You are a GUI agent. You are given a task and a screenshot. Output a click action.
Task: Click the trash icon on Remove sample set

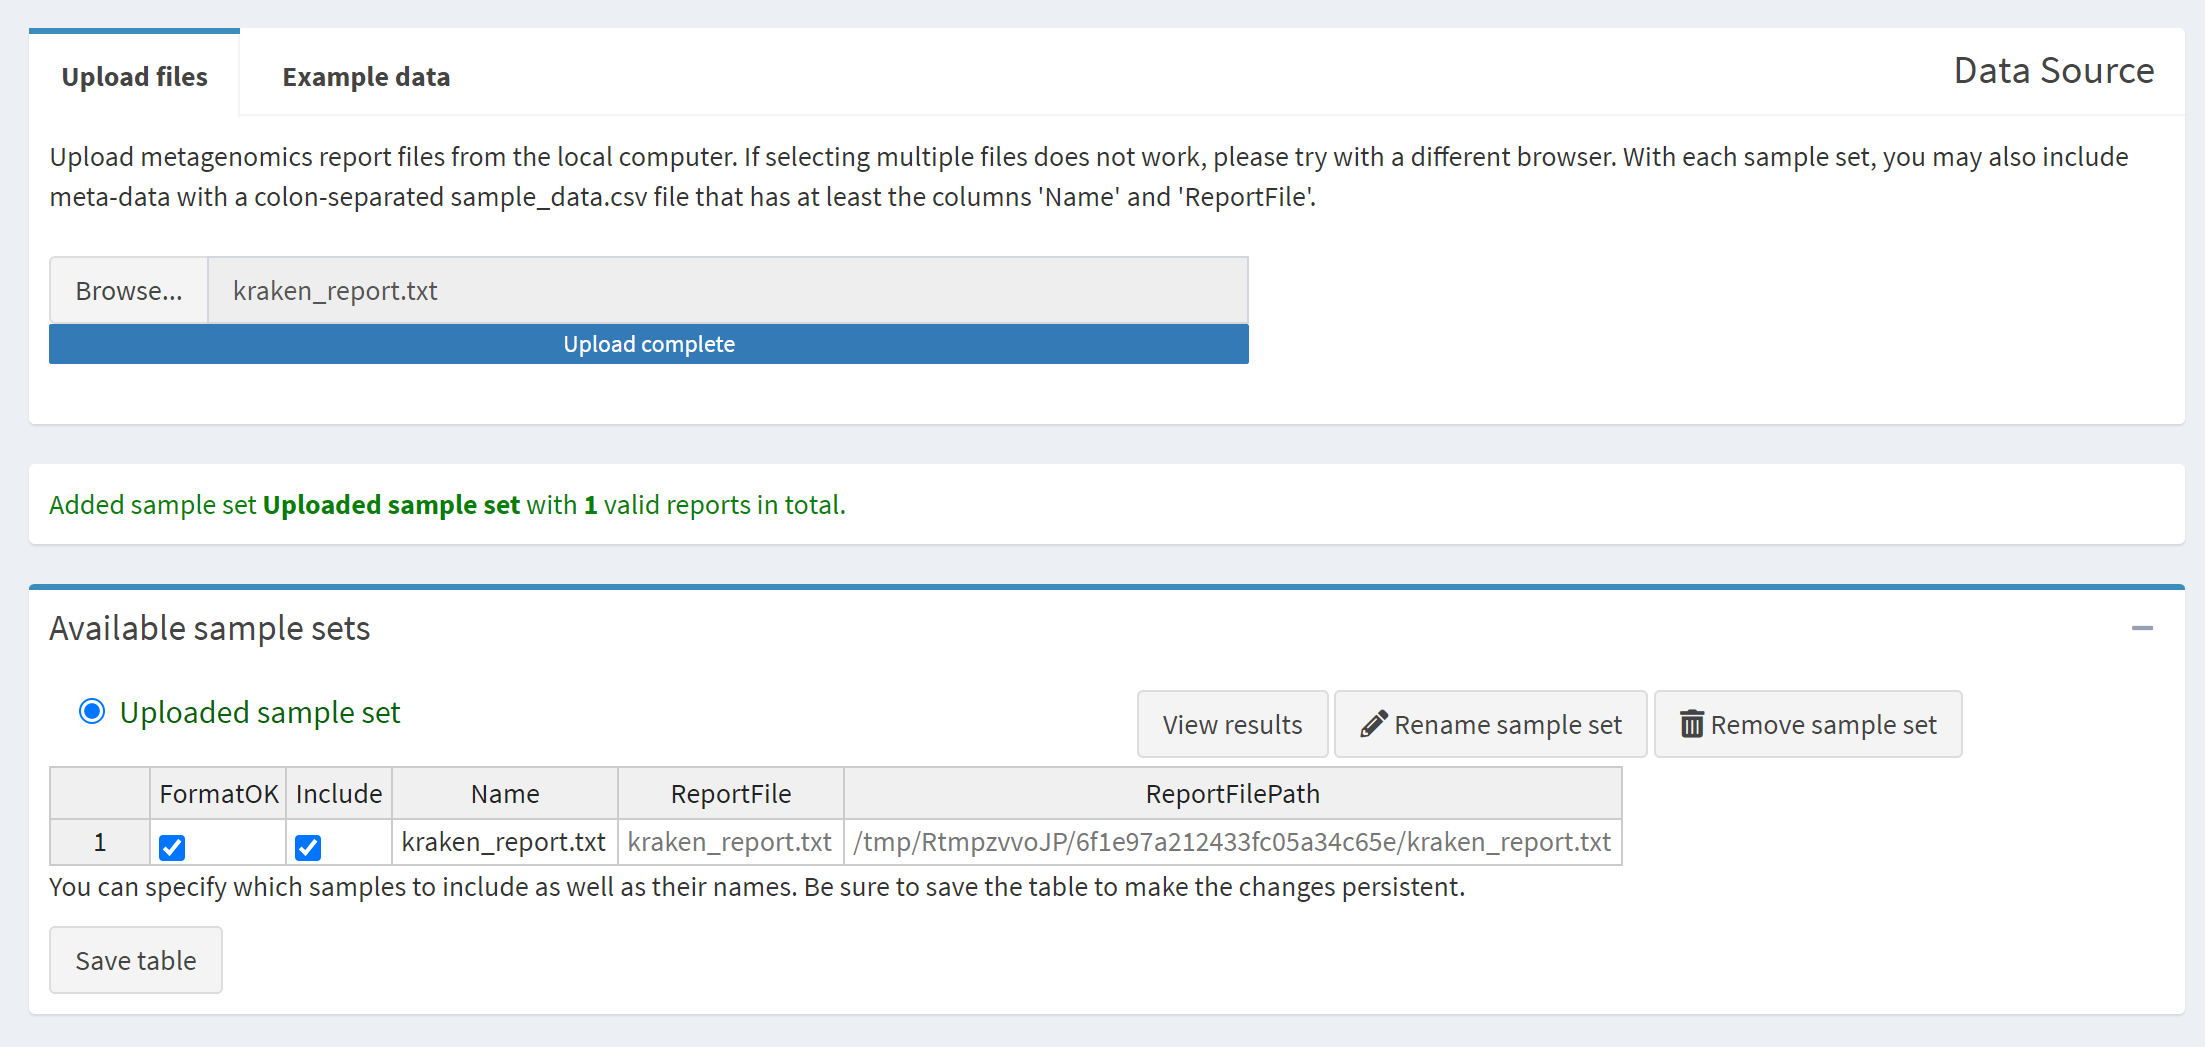1691,724
